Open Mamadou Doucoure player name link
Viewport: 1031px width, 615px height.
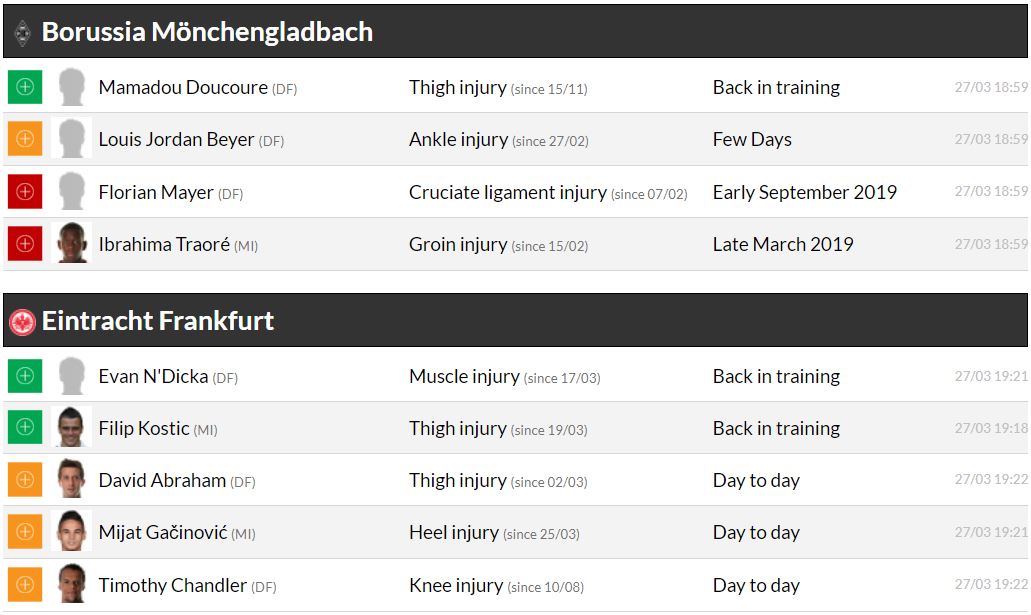(x=183, y=87)
